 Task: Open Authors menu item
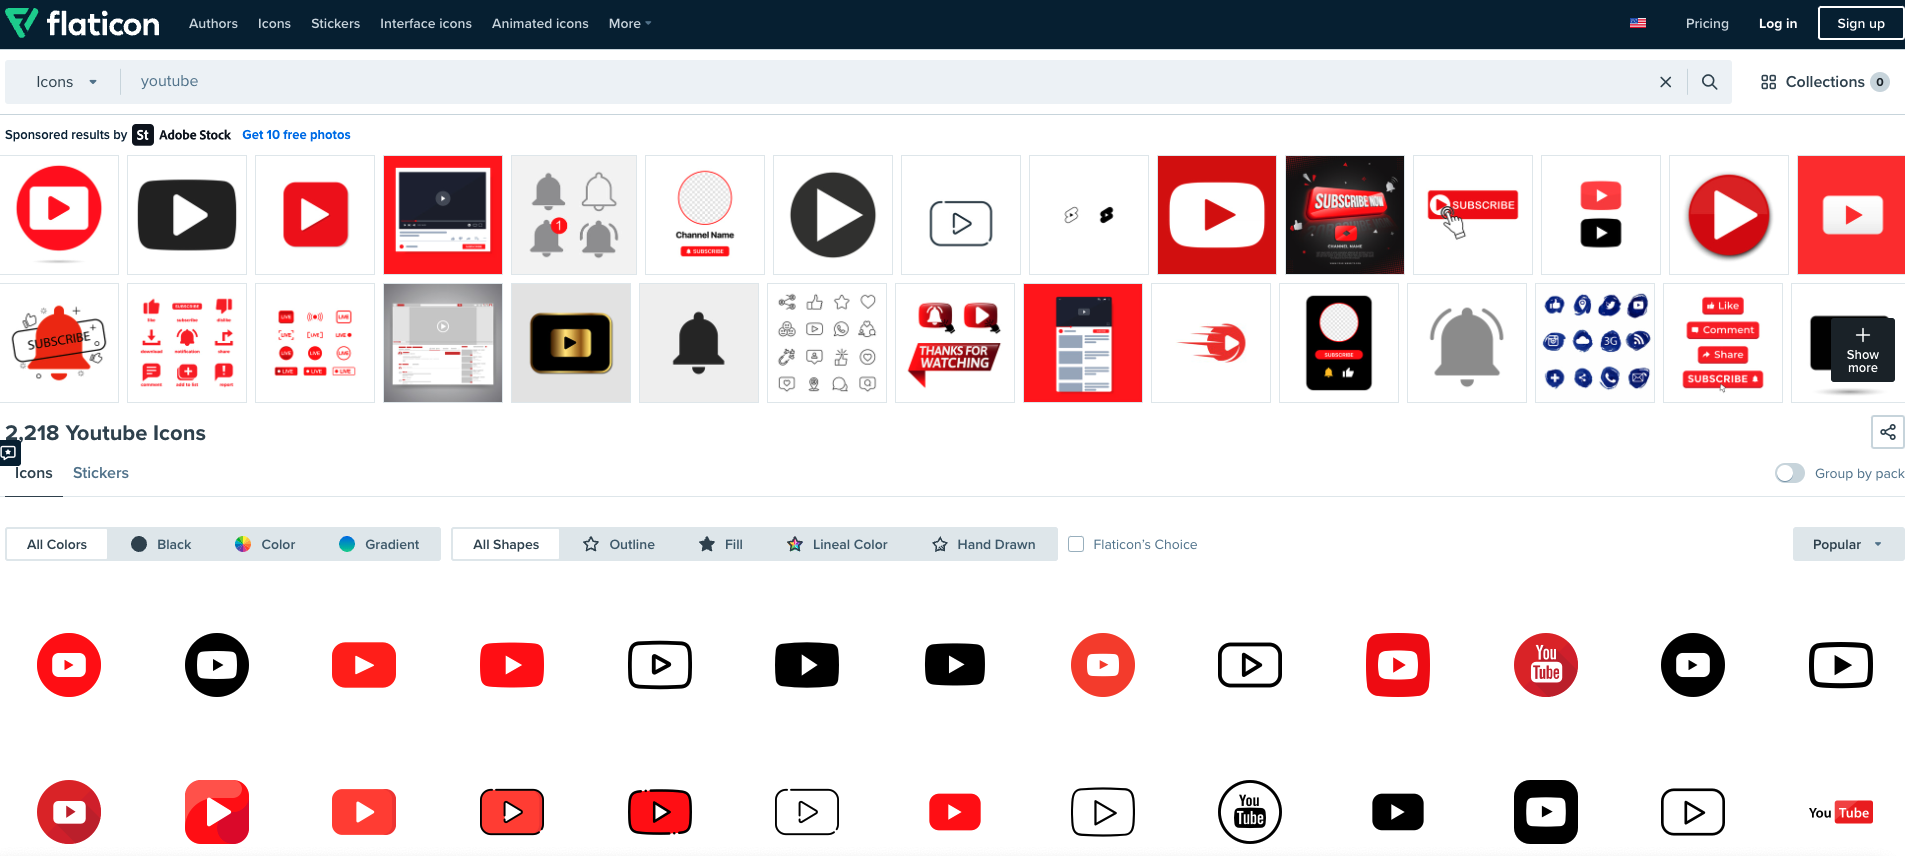213,23
